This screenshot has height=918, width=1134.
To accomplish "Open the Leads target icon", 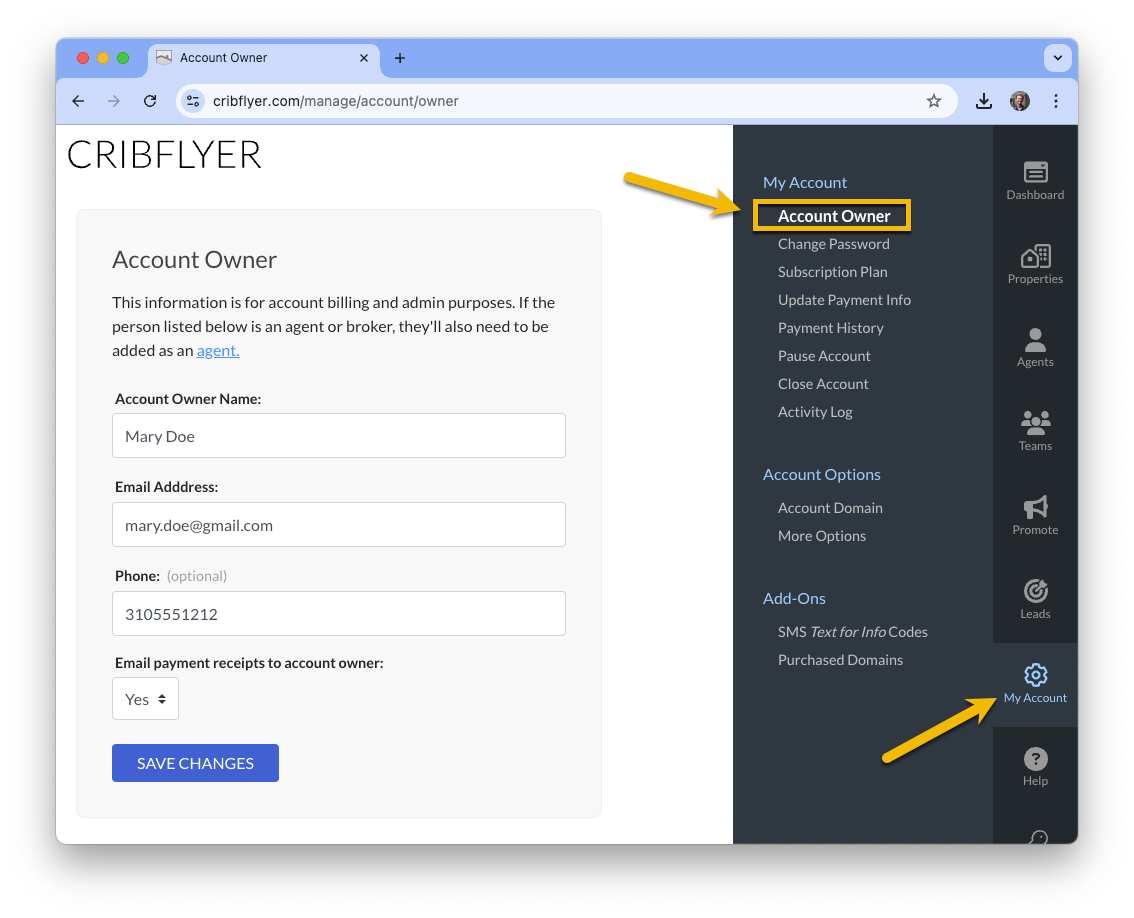I will [x=1035, y=590].
